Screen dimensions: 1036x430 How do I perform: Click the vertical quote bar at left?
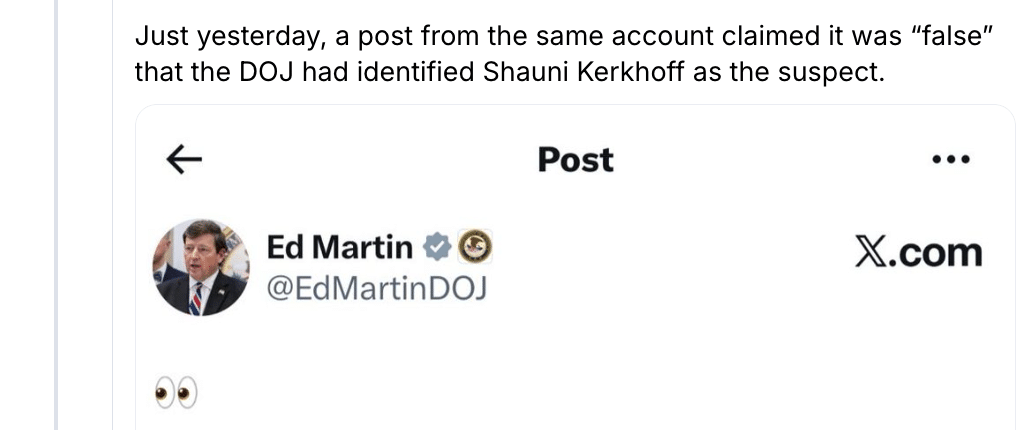point(58,215)
